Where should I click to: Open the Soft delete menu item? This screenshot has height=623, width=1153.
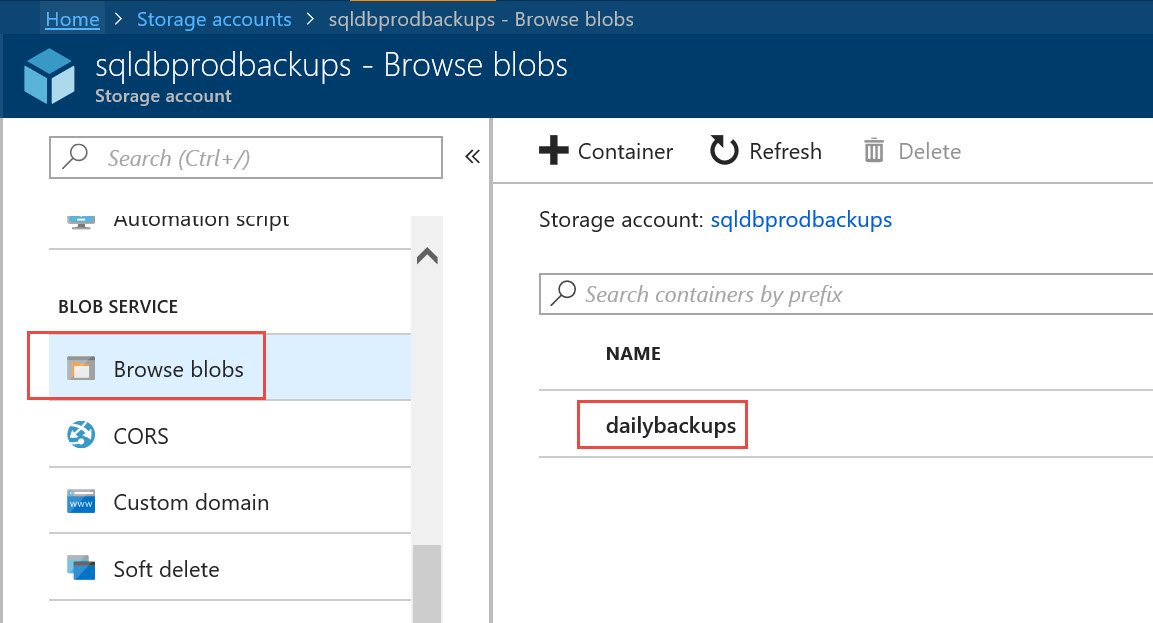(x=229, y=569)
